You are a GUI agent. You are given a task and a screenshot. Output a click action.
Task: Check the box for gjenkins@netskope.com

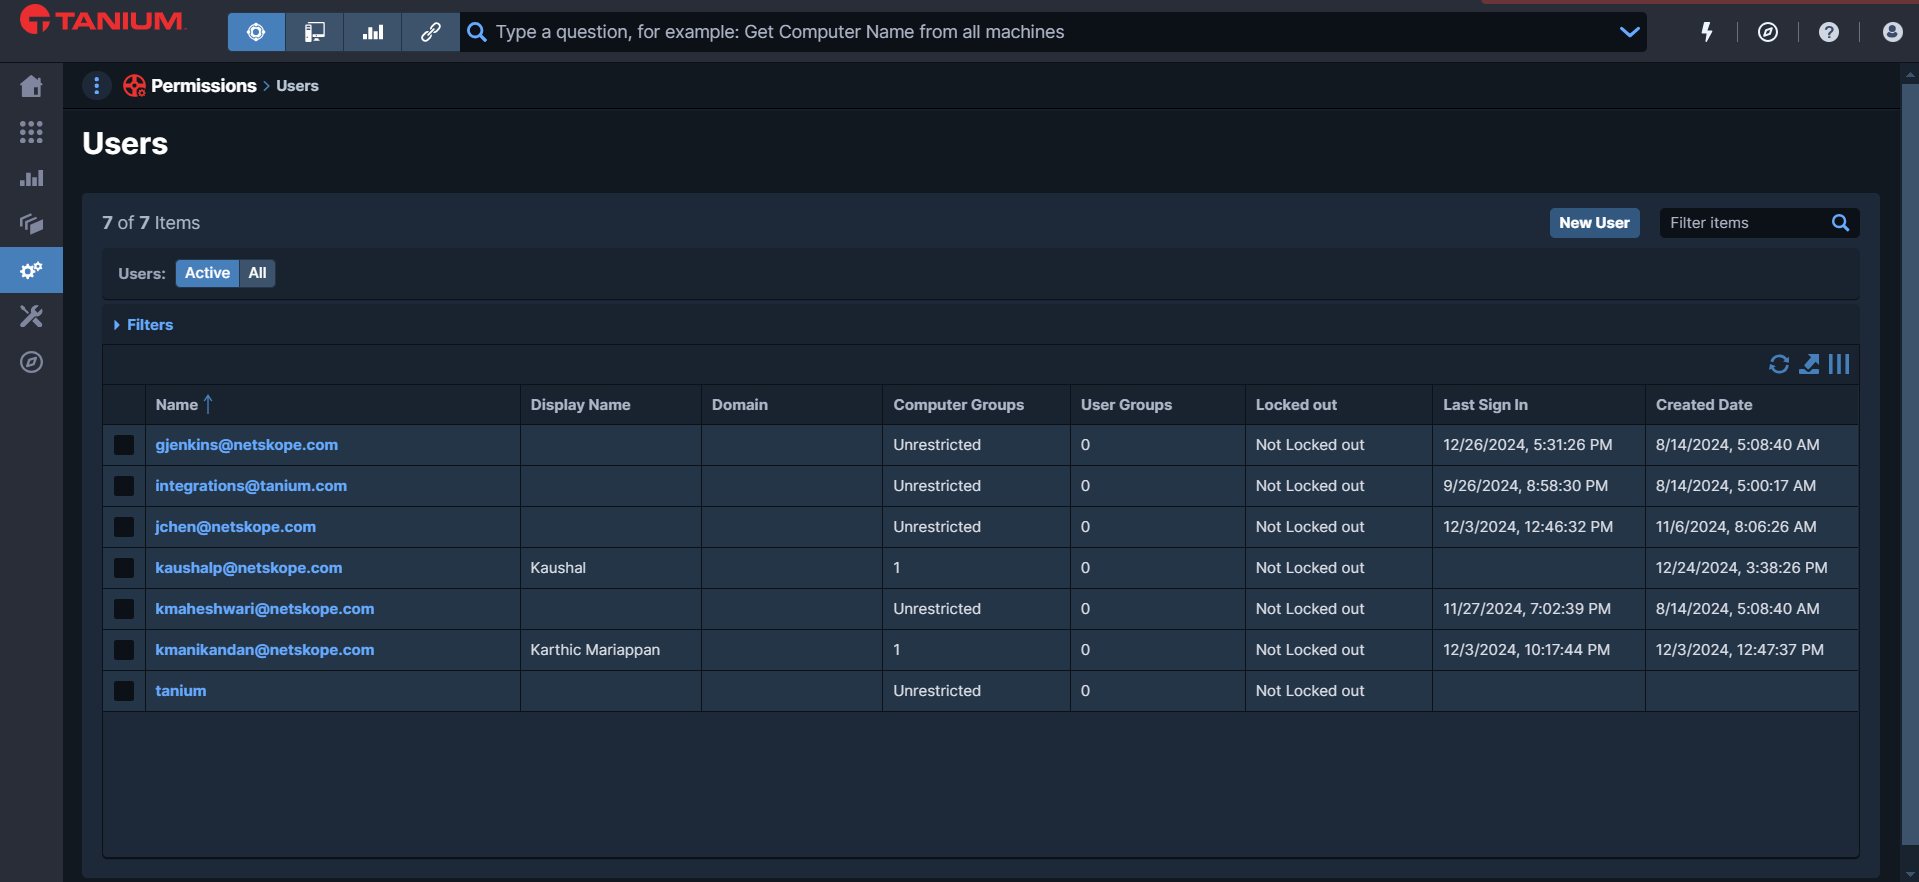click(124, 445)
